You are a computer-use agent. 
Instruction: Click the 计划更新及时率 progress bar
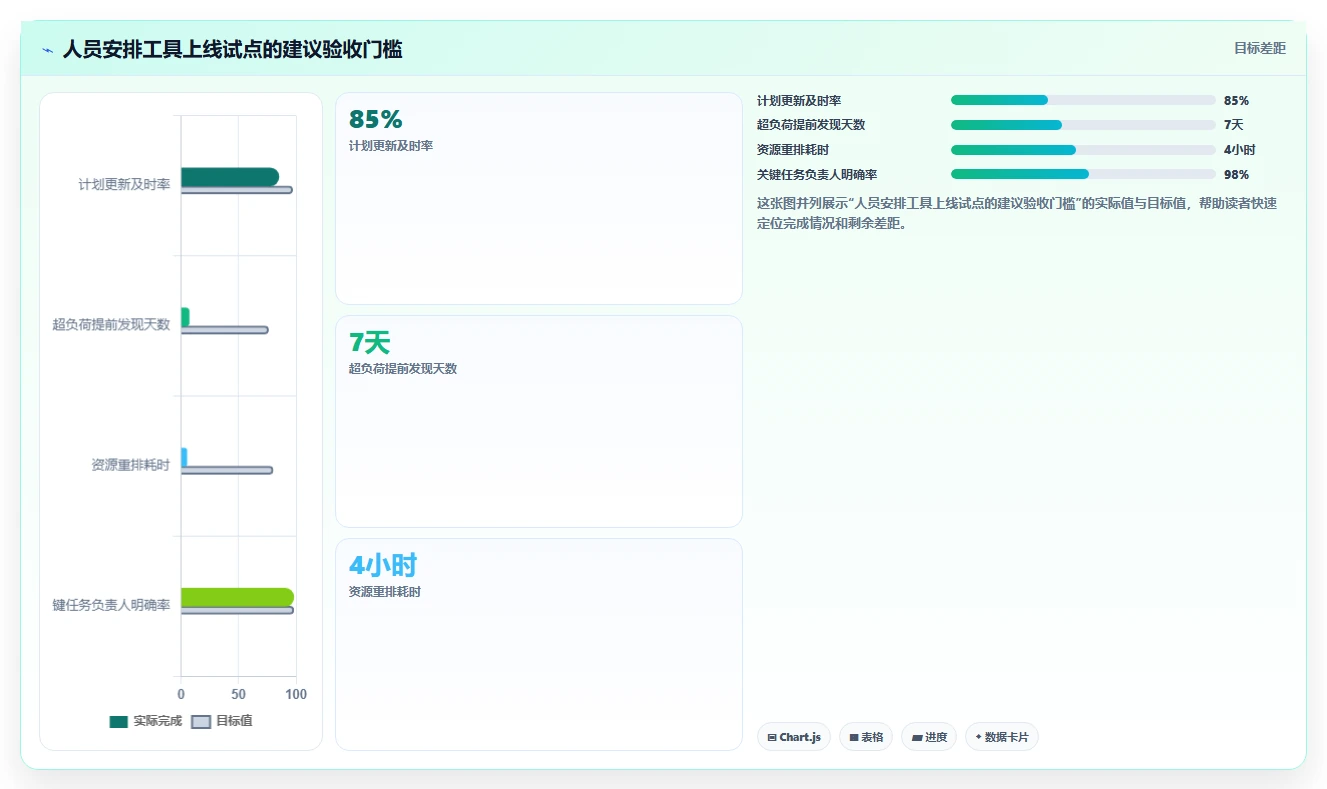[x=1083, y=100]
